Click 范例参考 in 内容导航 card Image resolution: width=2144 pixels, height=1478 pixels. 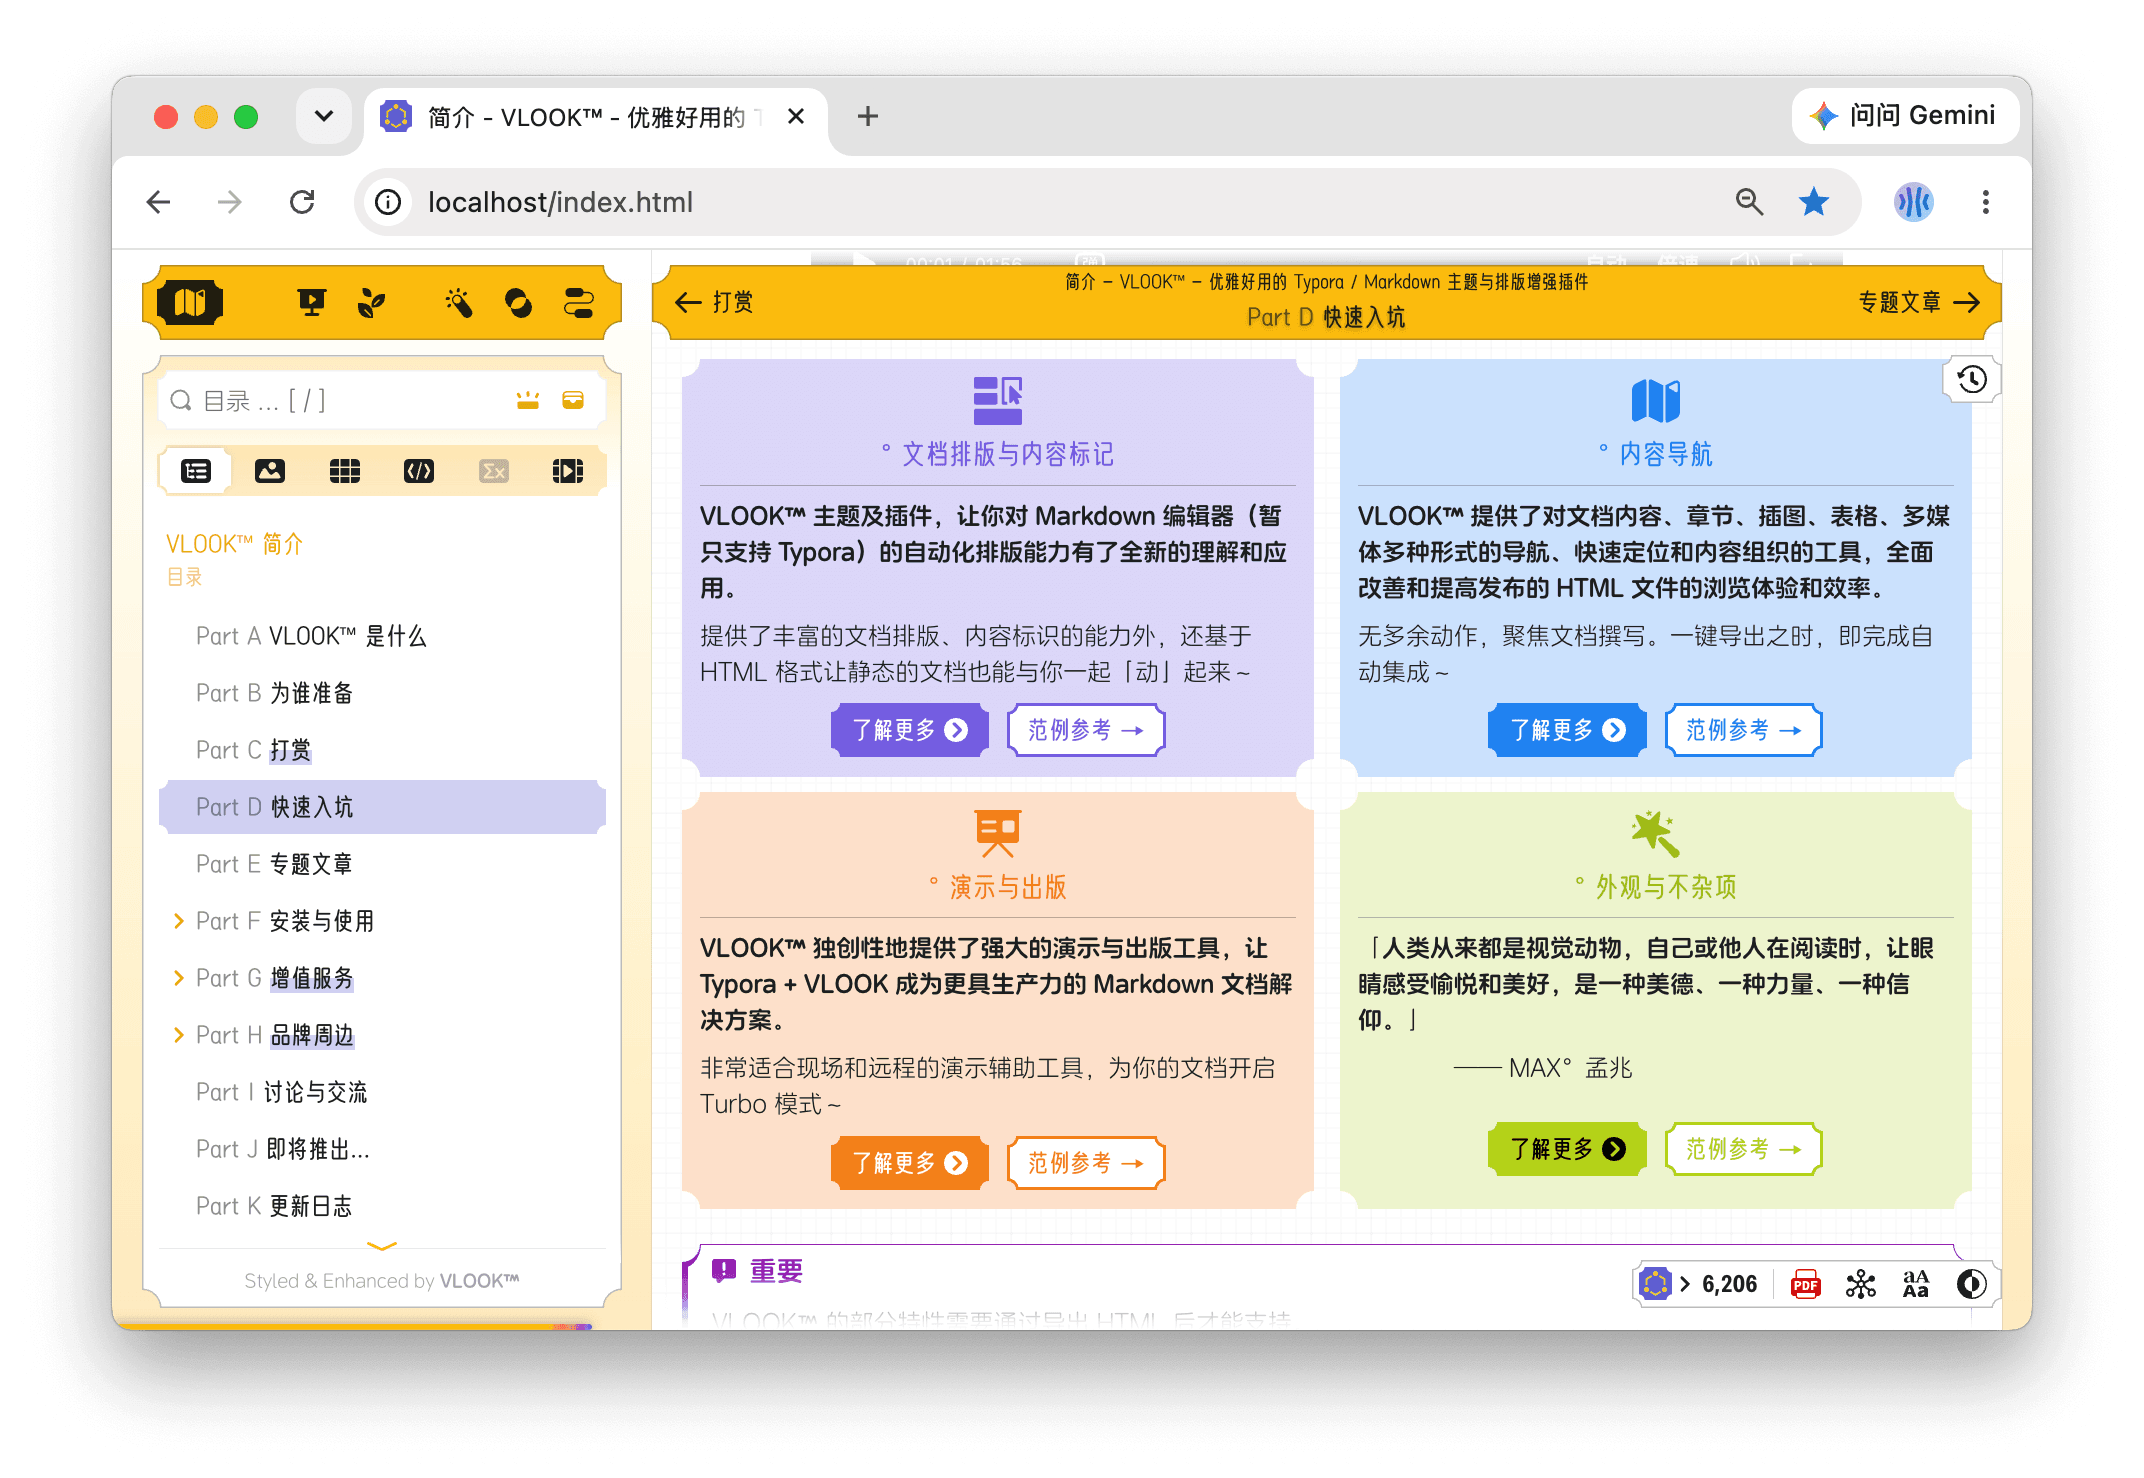[1744, 730]
